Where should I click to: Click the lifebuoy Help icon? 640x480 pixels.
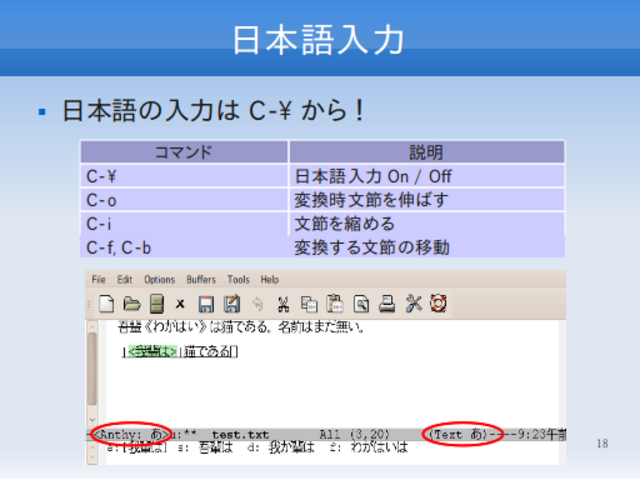438,304
